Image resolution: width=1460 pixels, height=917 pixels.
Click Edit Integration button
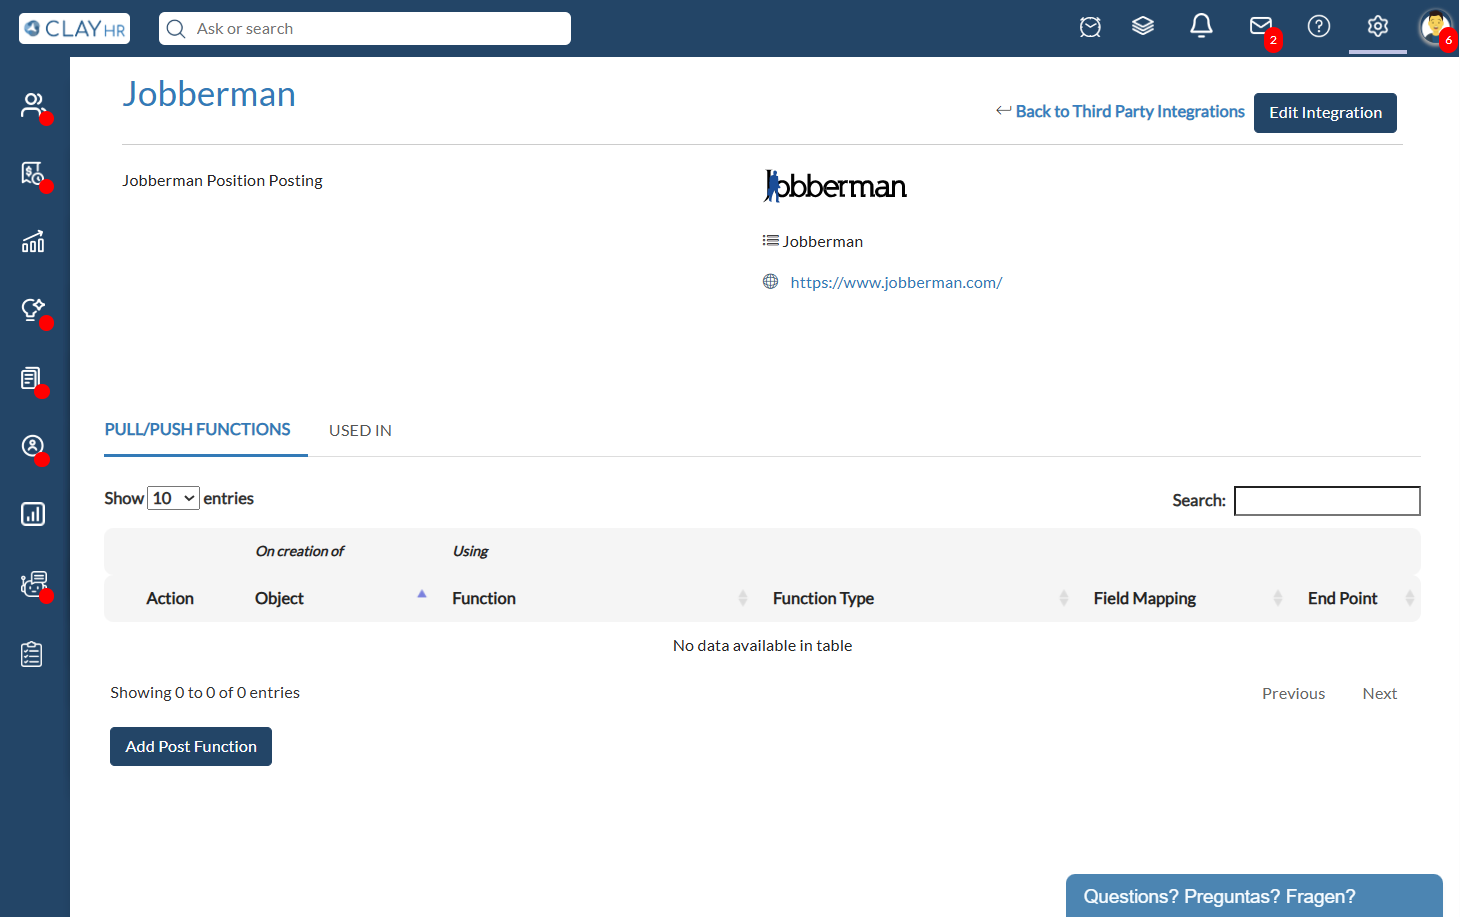click(x=1325, y=113)
